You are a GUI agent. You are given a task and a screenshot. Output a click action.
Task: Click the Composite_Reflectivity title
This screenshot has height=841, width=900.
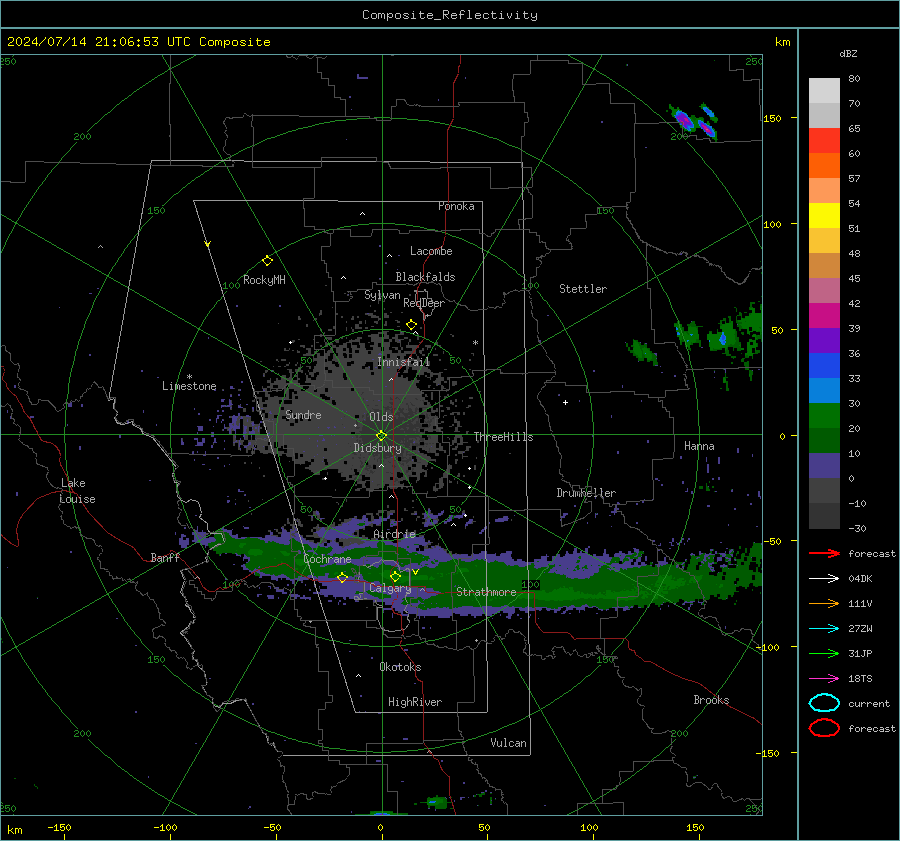tap(449, 15)
